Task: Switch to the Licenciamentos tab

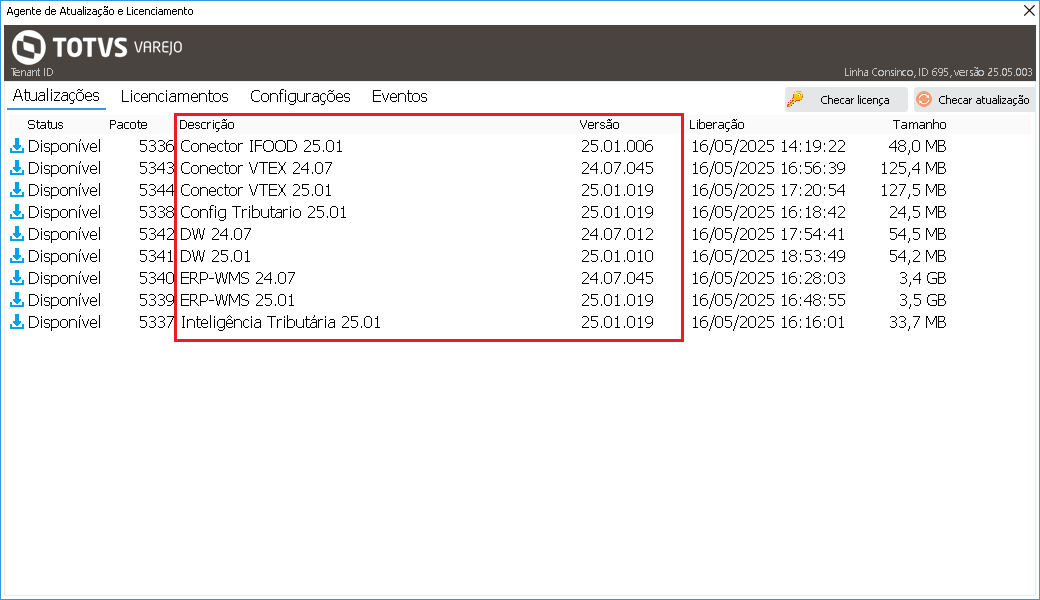Action: point(174,96)
